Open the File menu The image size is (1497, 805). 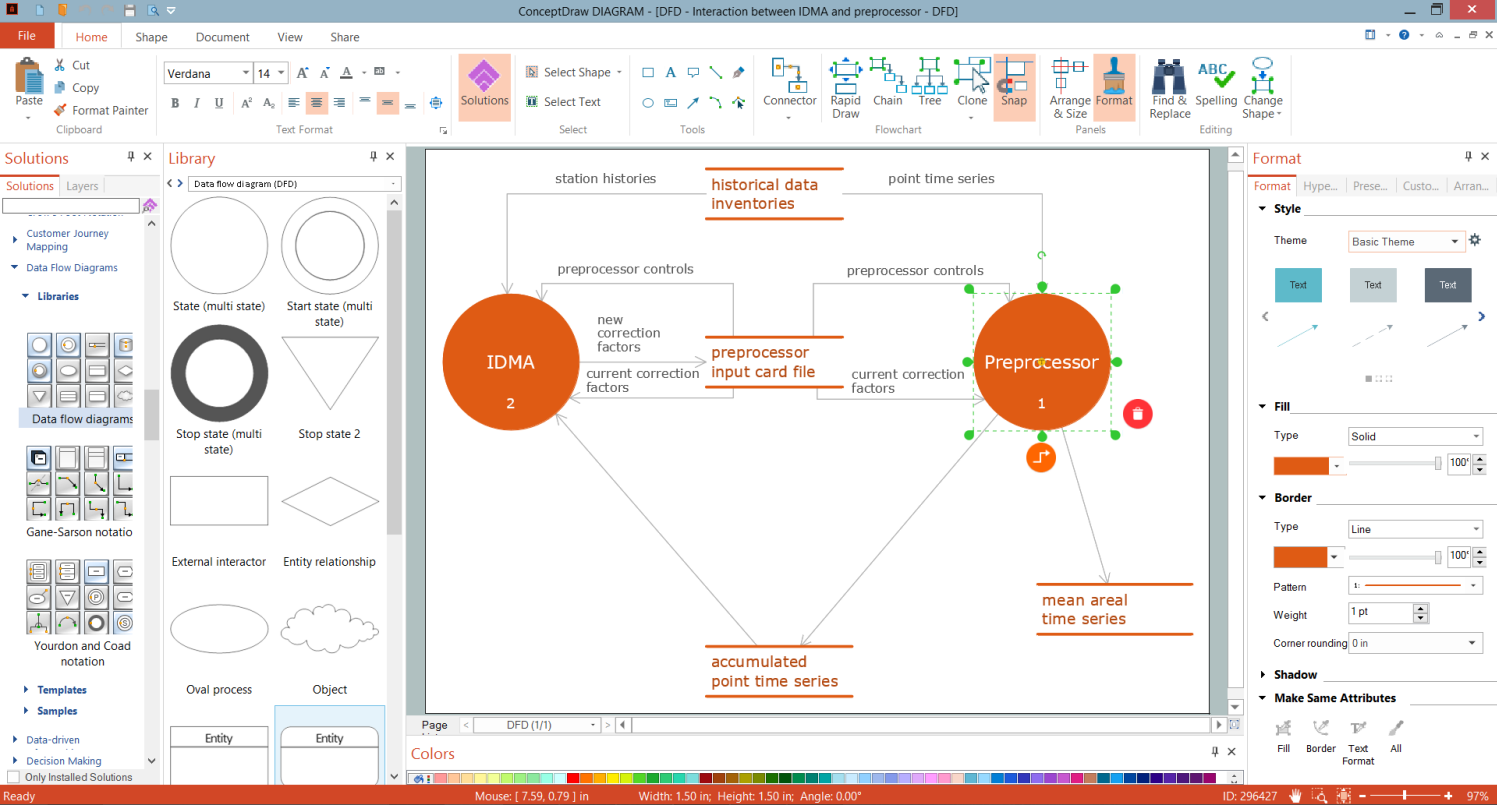coord(27,35)
